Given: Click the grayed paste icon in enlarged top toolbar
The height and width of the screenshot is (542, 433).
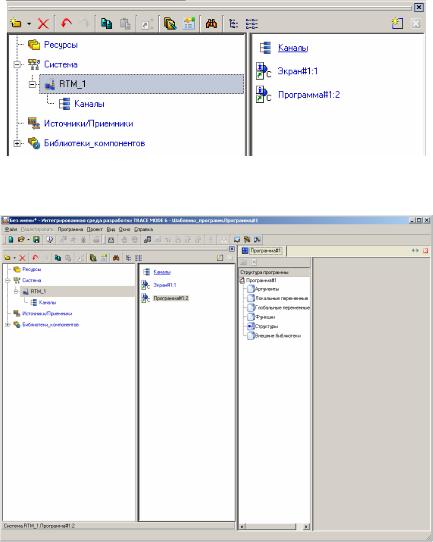Looking at the screenshot, I should pos(125,24).
